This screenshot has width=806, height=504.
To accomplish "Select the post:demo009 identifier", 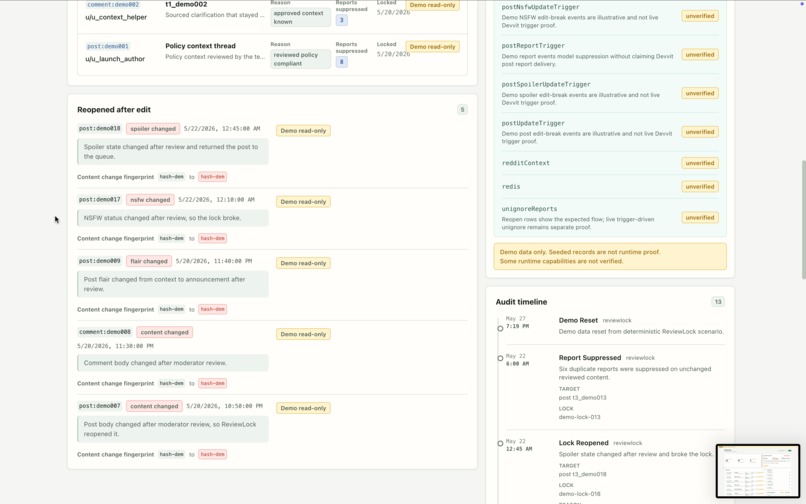I will tap(100, 261).
